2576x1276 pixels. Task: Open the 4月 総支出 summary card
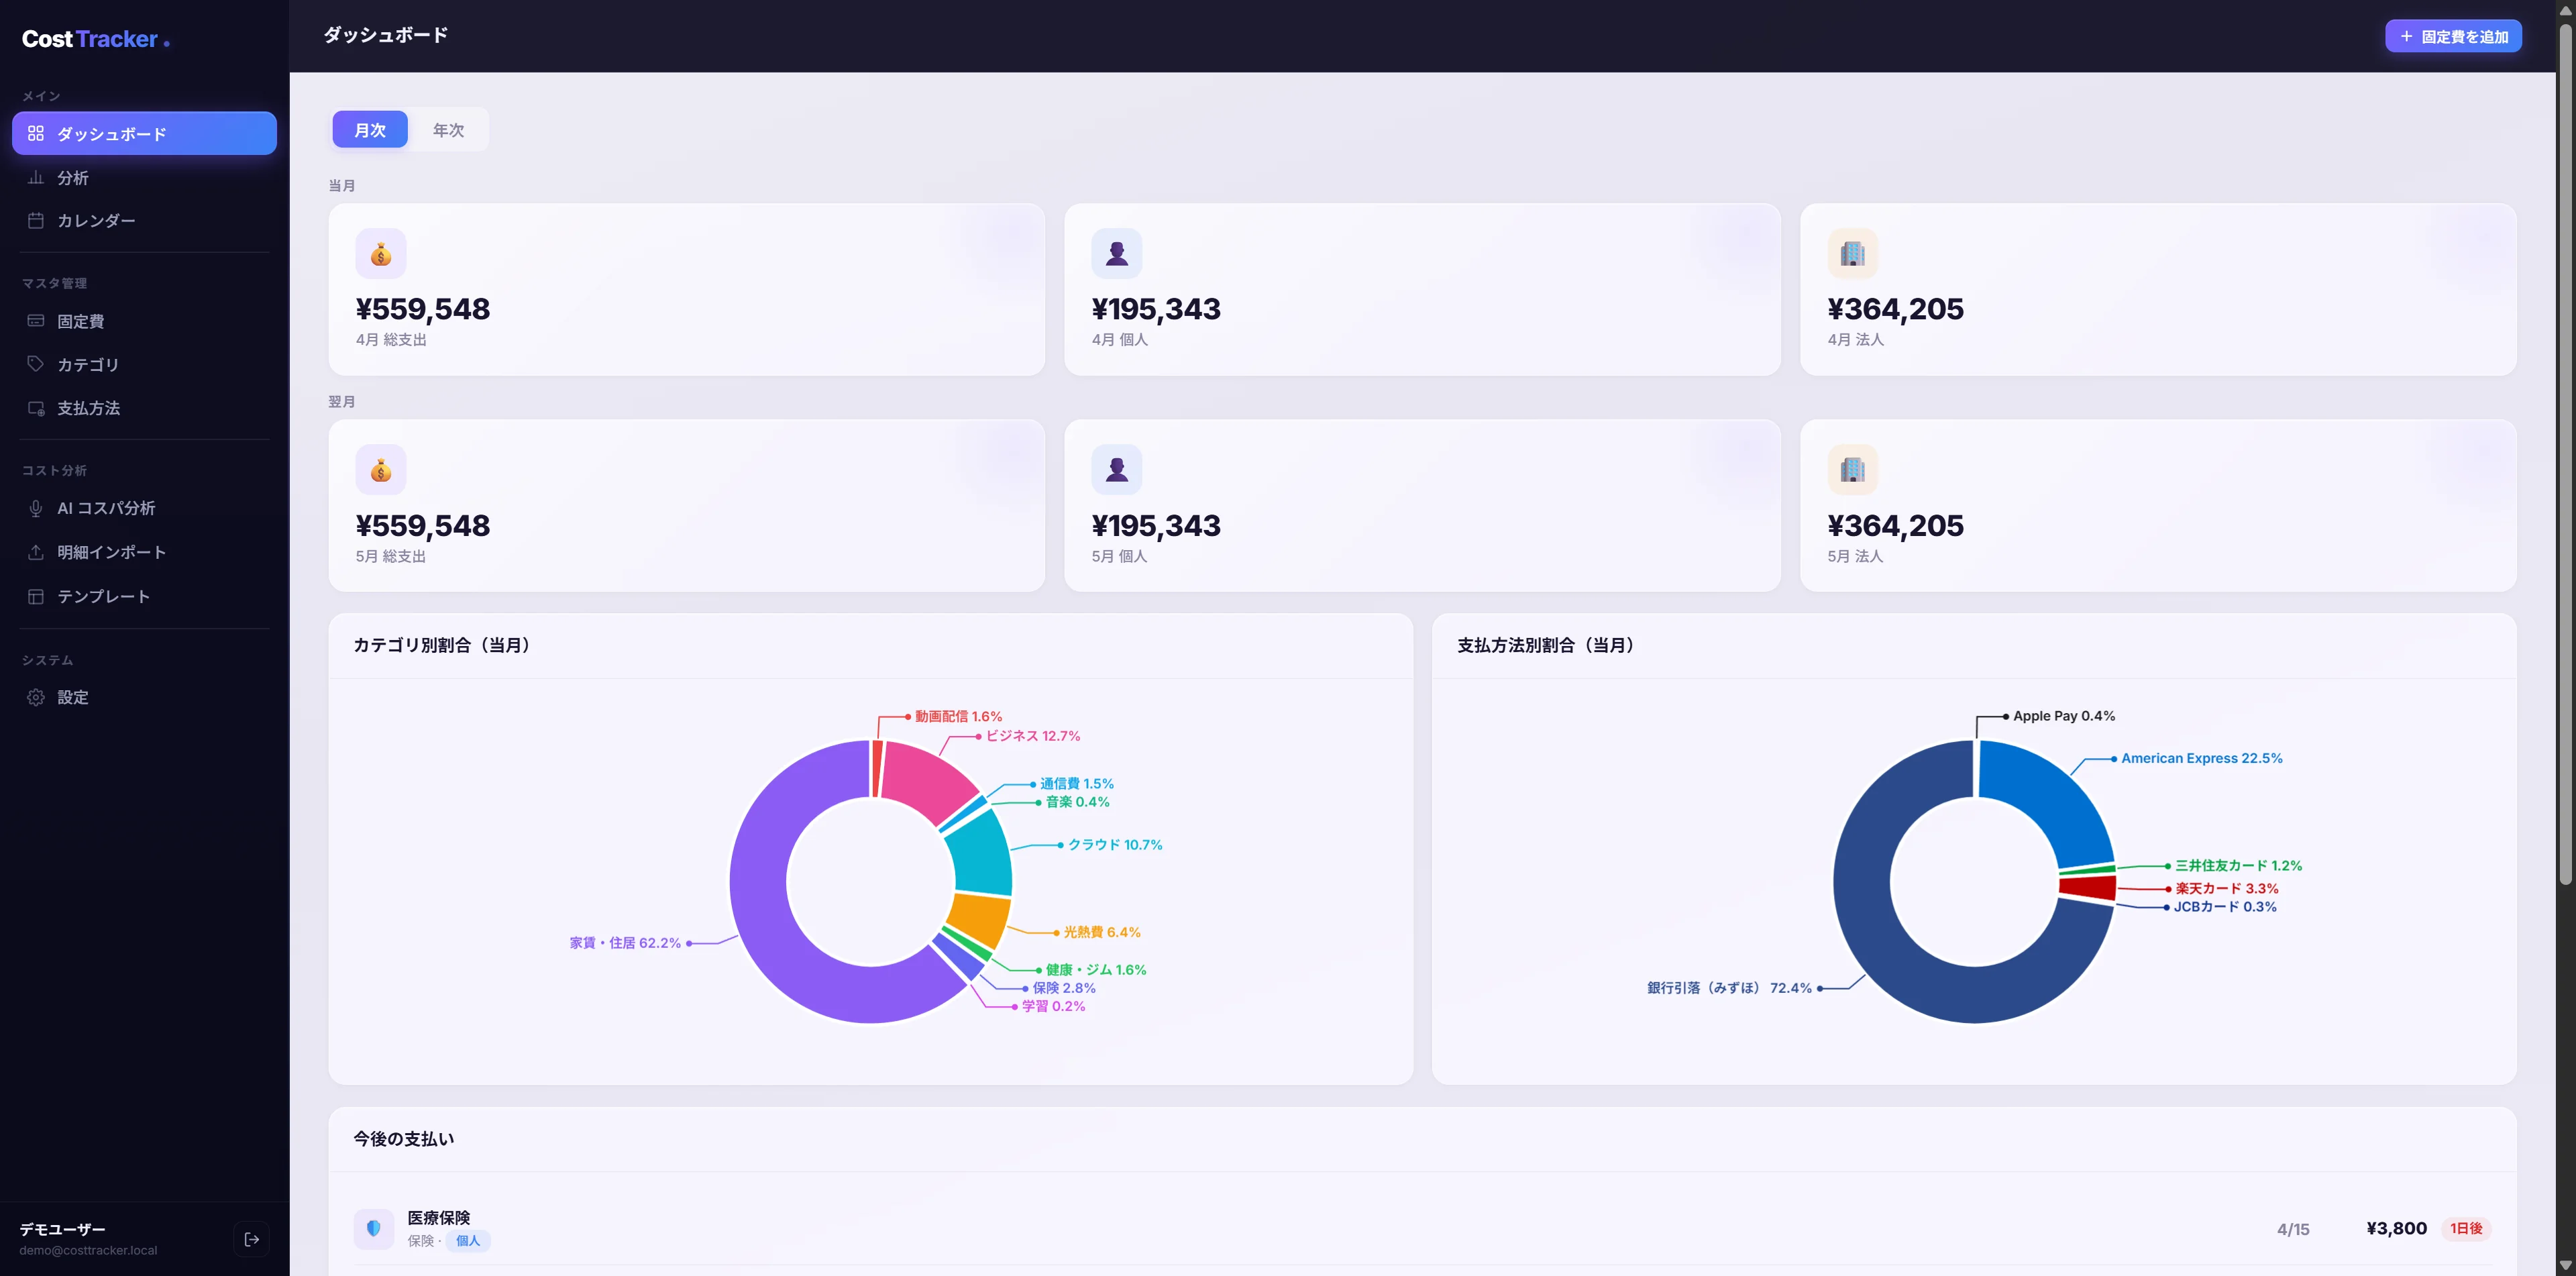click(686, 290)
